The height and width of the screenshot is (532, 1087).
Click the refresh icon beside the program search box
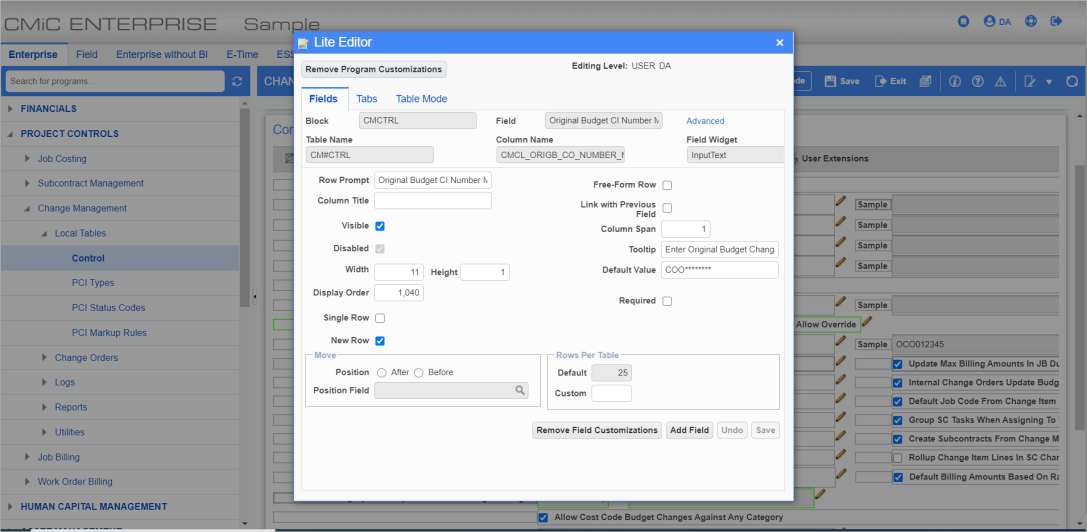(x=237, y=81)
